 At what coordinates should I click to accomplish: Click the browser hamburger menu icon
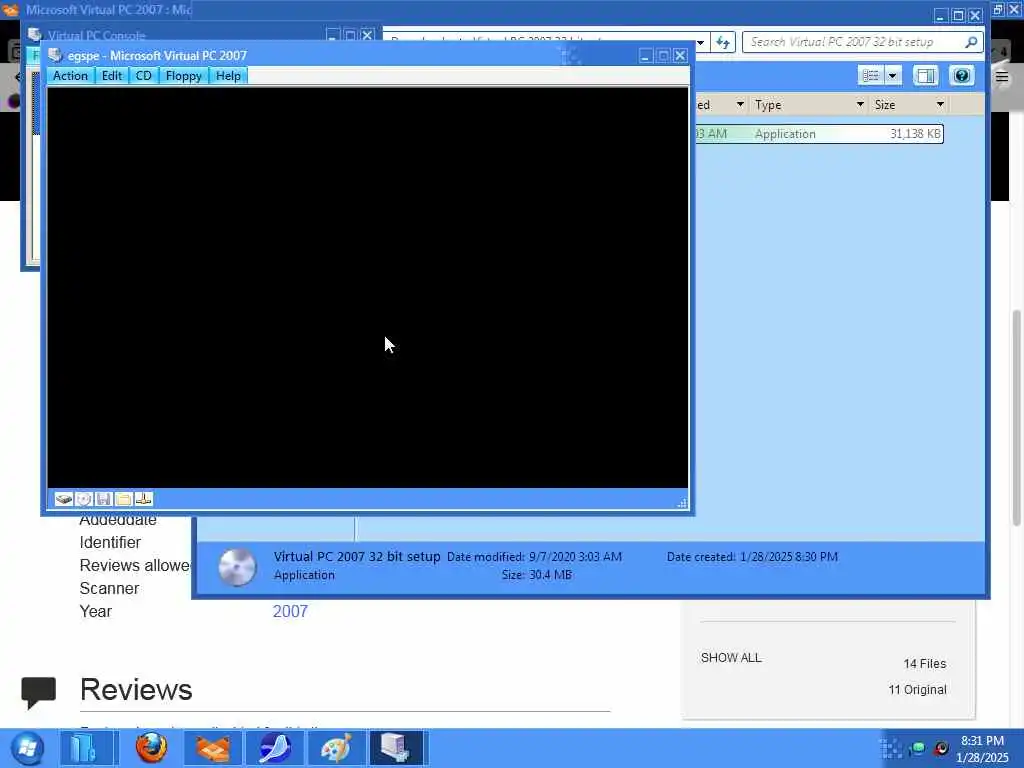tap(1002, 77)
